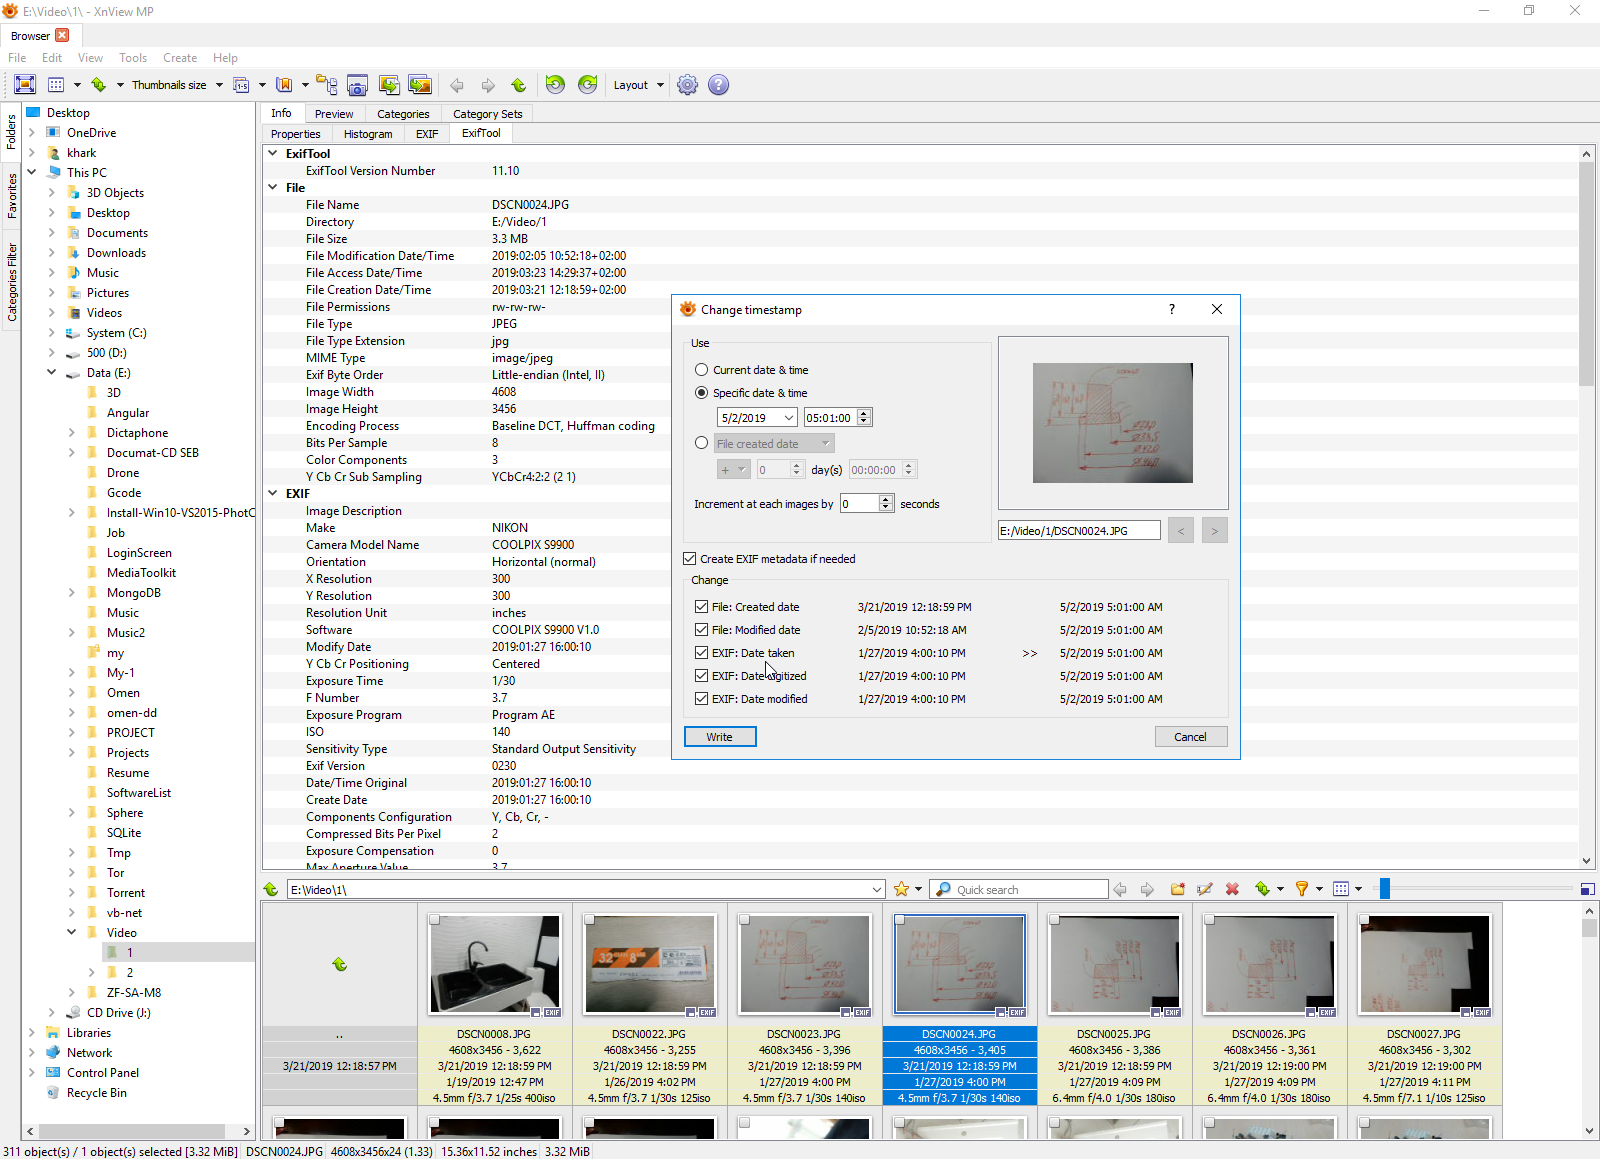
Task: Click the thumbnail size slider handle
Action: click(x=1385, y=889)
